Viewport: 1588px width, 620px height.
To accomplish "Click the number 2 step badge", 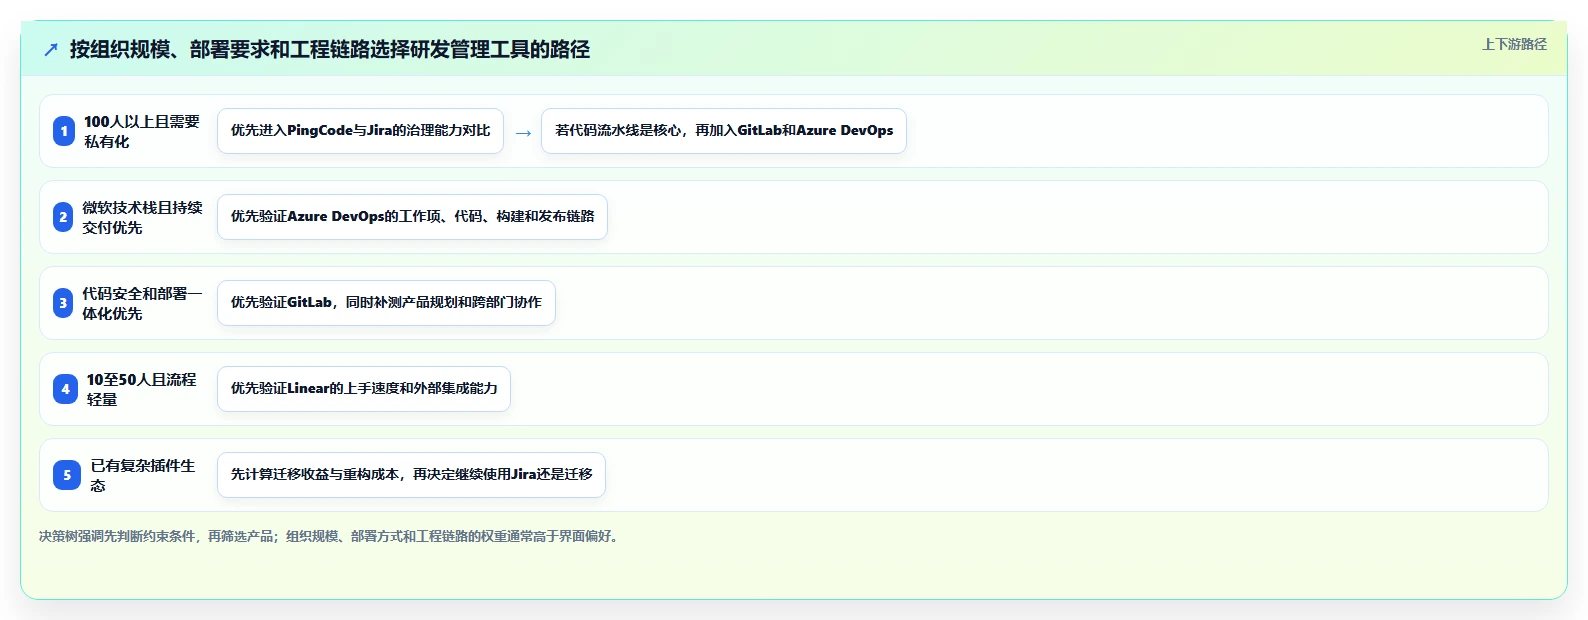I will (x=63, y=217).
